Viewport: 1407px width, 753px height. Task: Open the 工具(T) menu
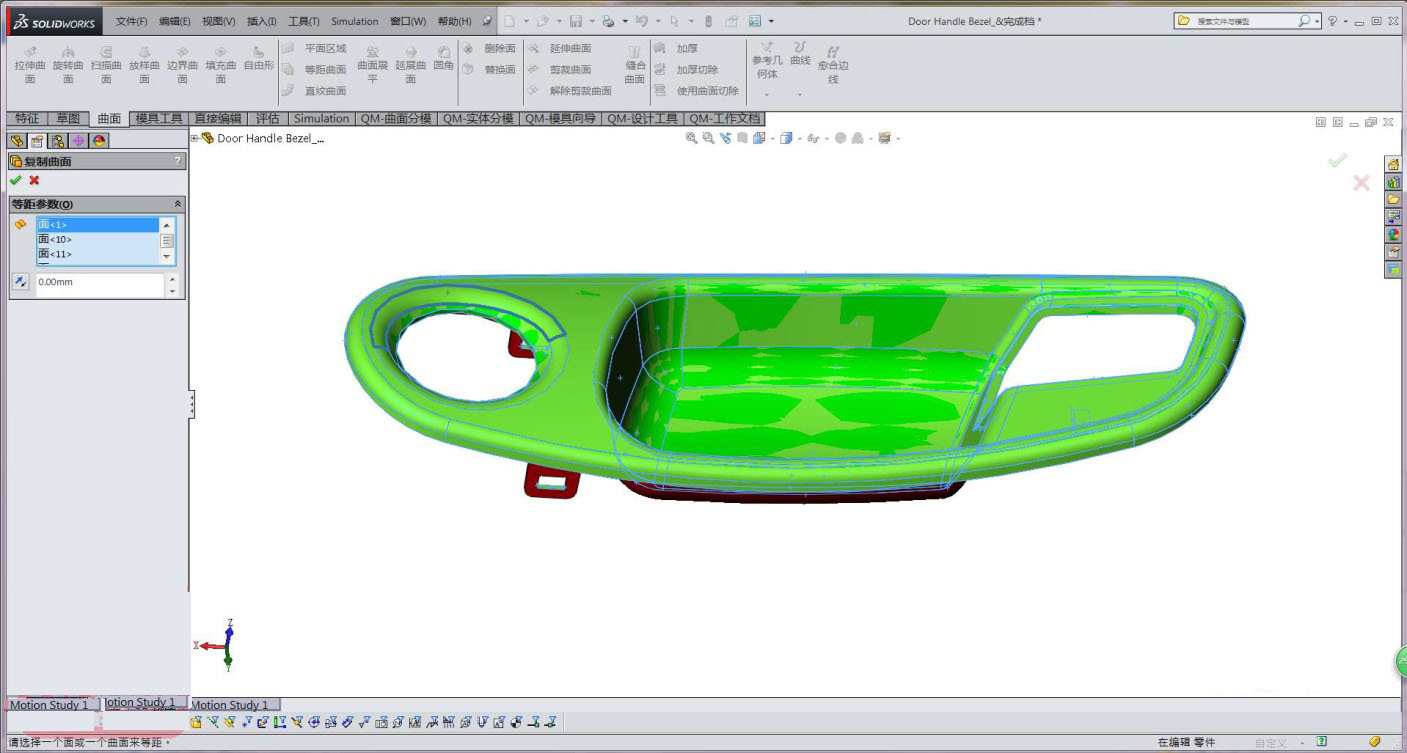click(303, 21)
